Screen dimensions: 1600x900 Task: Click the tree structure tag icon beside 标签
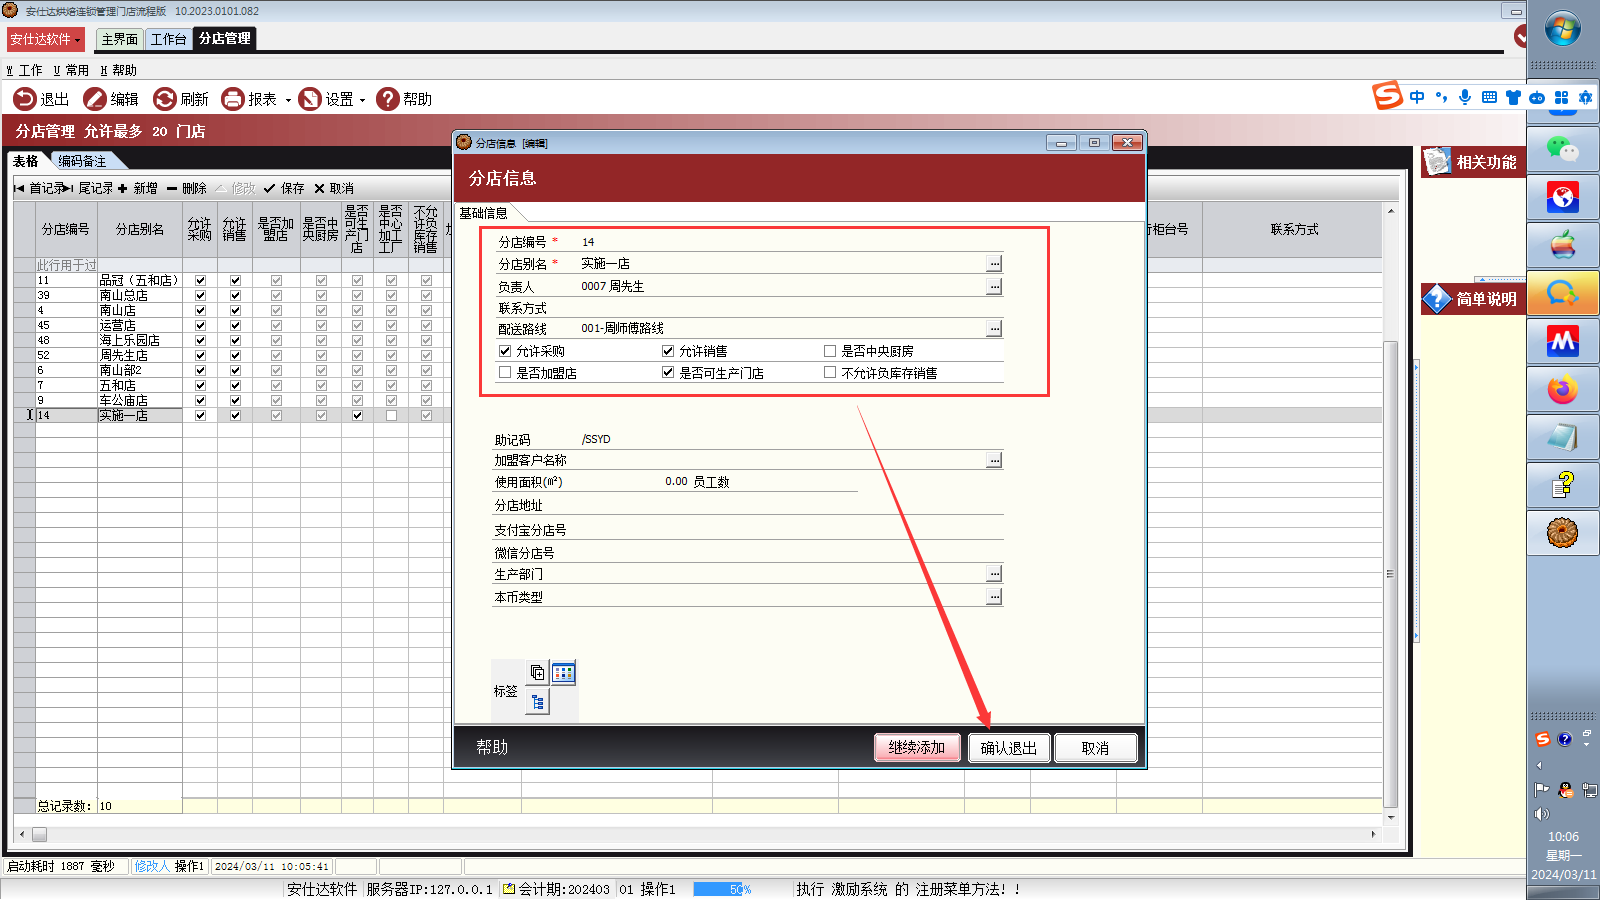pos(537,702)
